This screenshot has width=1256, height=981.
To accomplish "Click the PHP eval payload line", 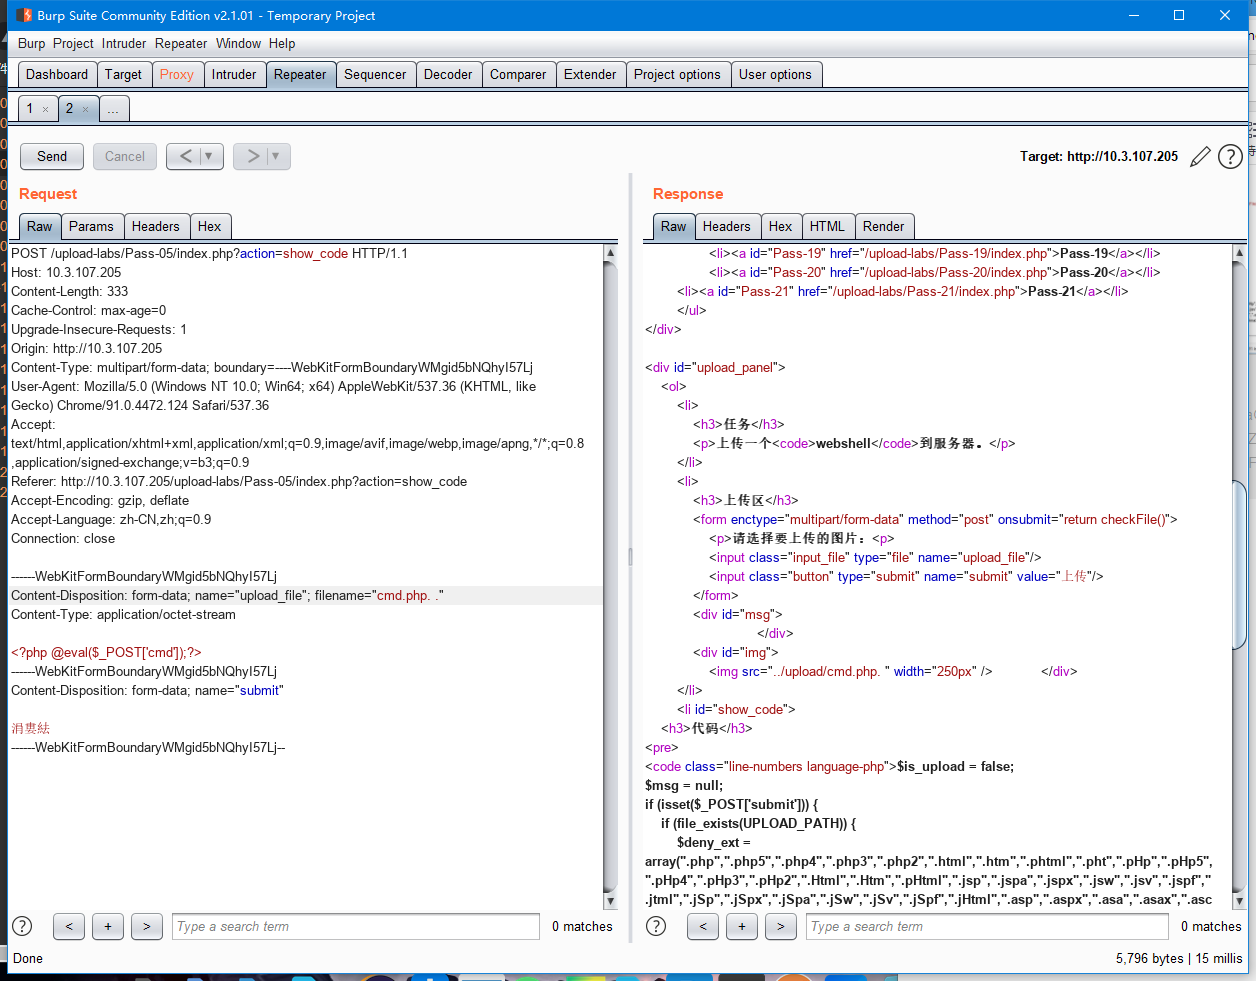I will point(106,652).
